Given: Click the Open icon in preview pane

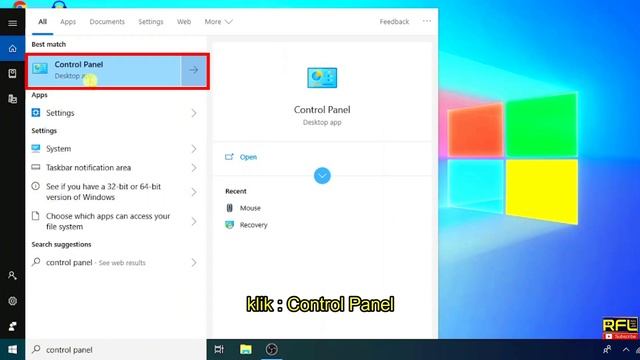Looking at the screenshot, I should (x=229, y=157).
